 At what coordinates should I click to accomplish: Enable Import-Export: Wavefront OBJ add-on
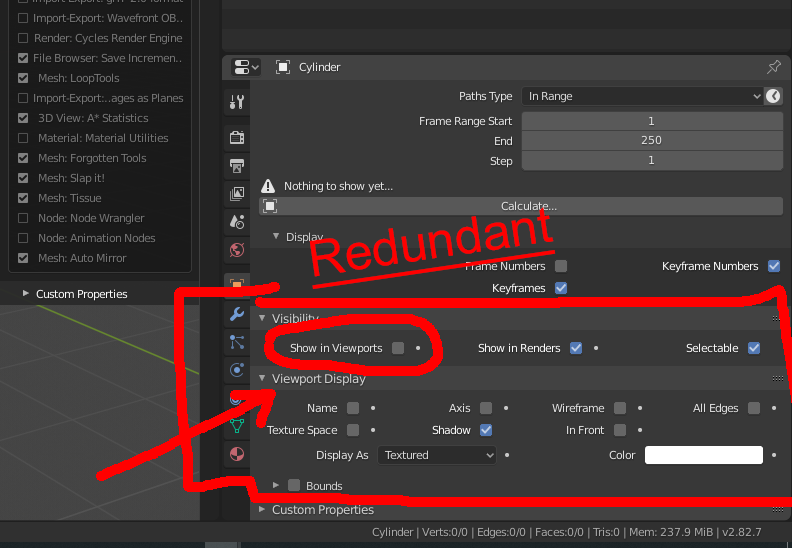23,18
